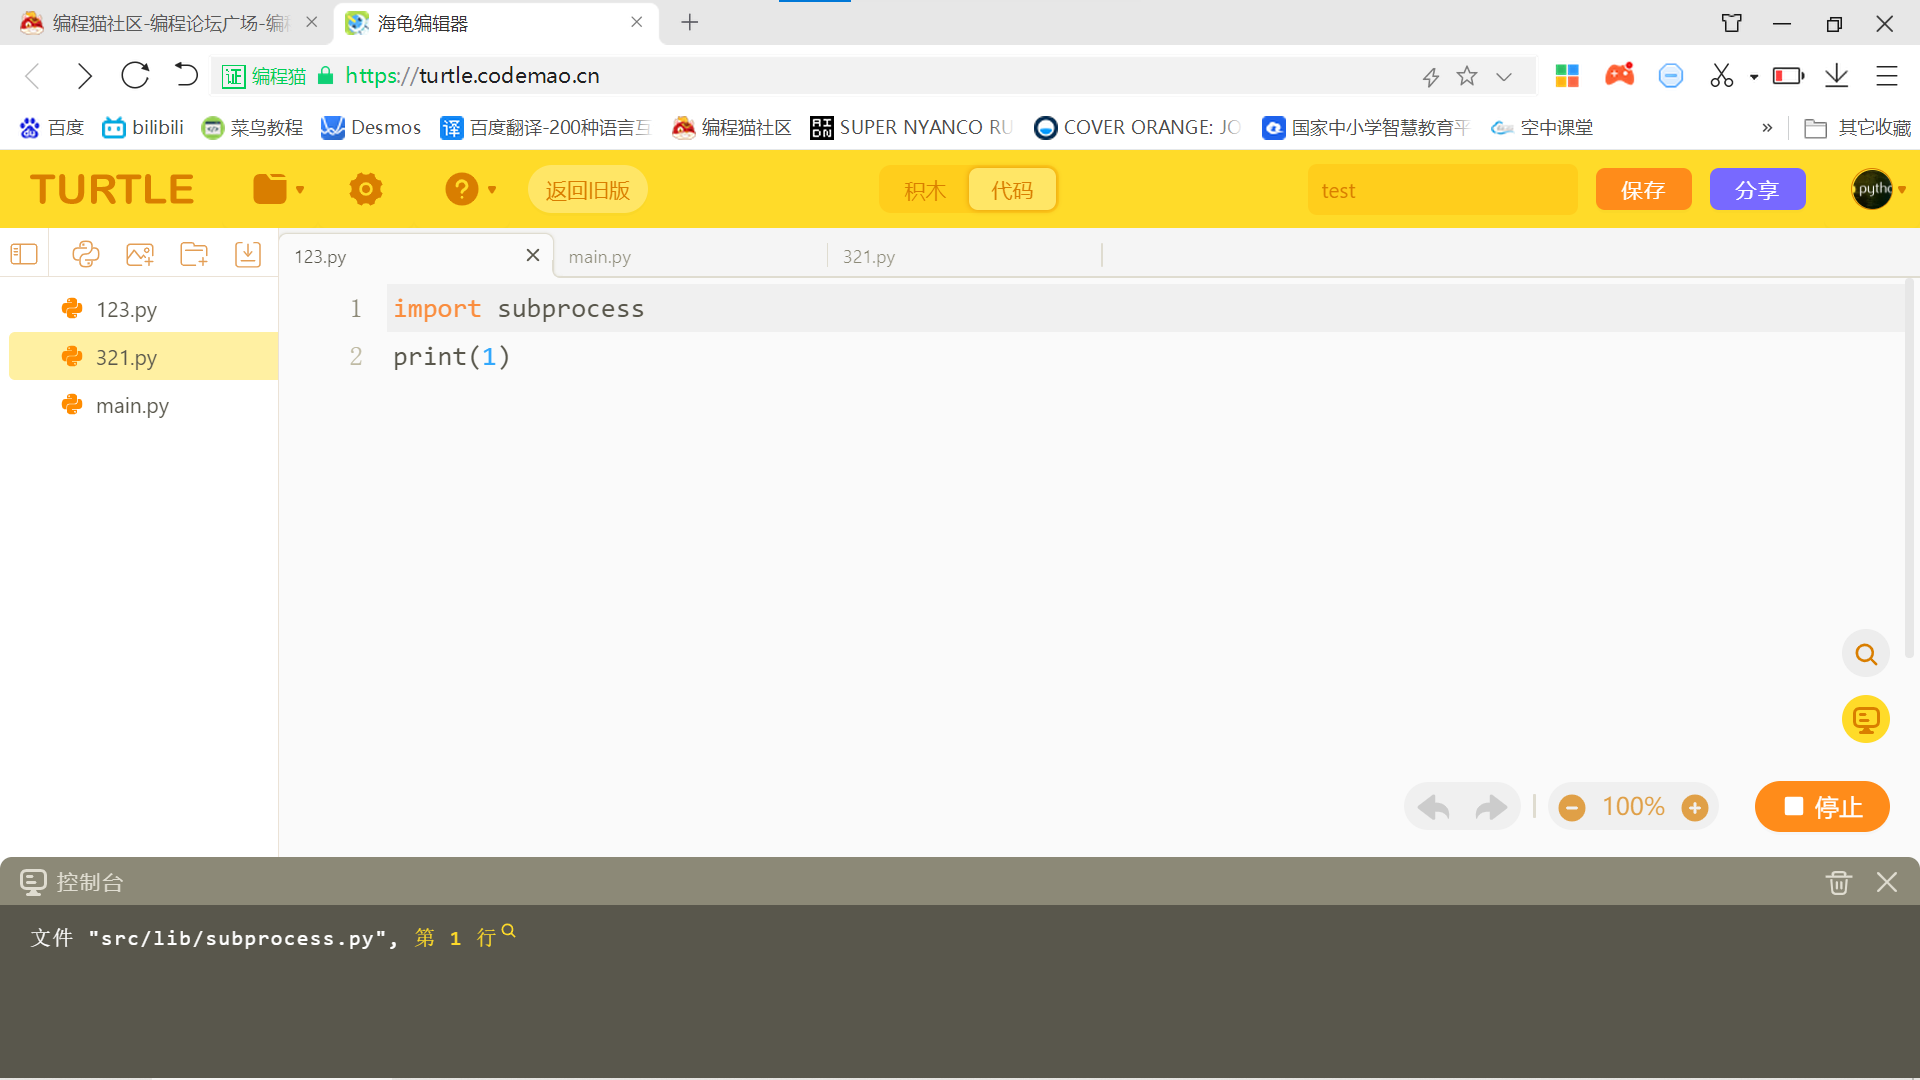Open the colorful grid apps extension
This screenshot has width=1920, height=1080.
point(1567,76)
